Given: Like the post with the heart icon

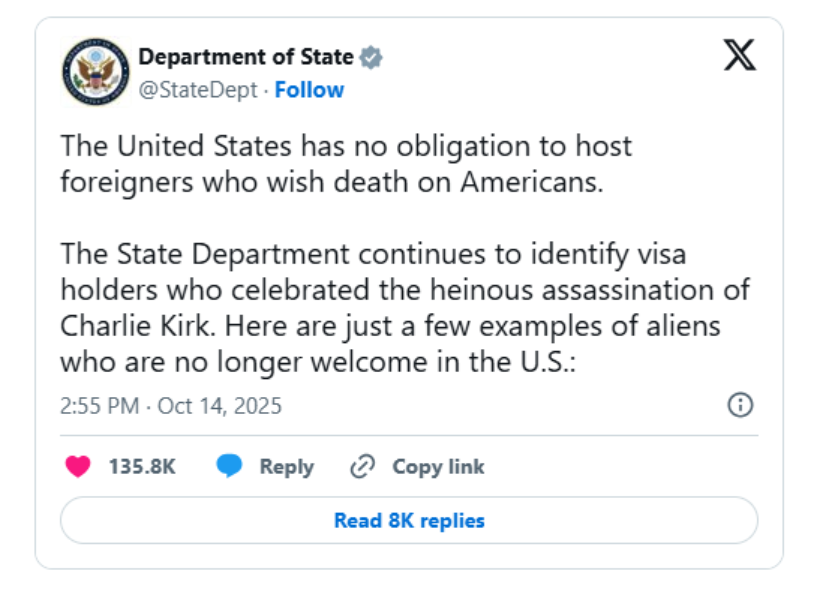Looking at the screenshot, I should pyautogui.click(x=78, y=466).
